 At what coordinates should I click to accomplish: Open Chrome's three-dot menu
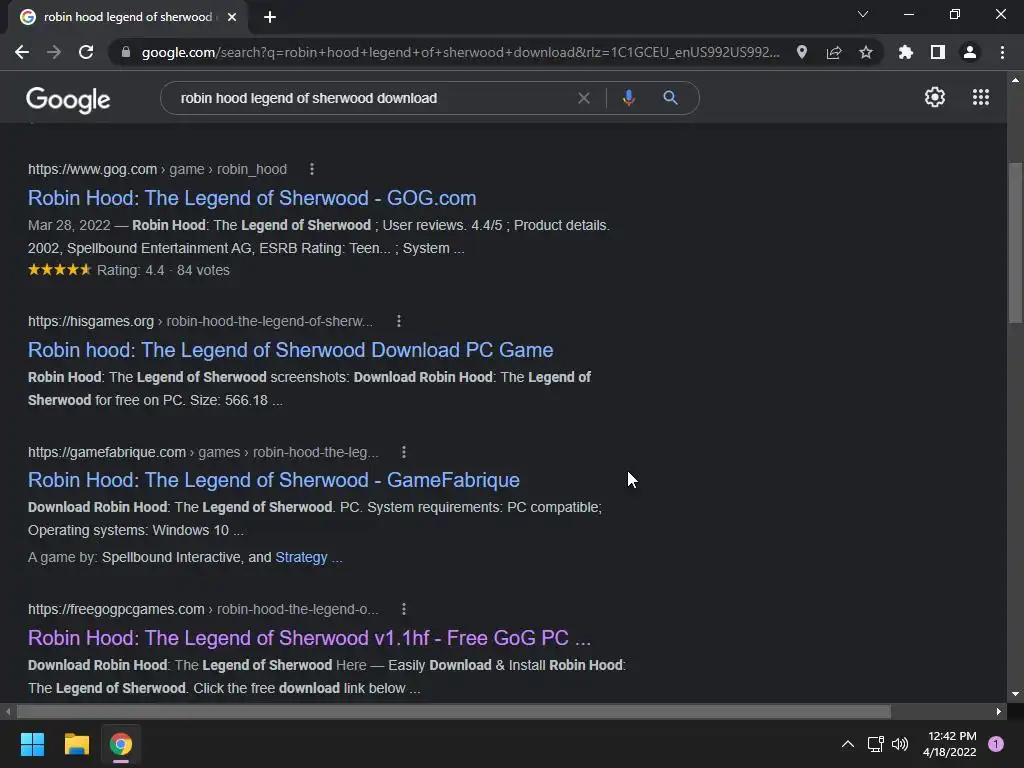[x=1002, y=52]
